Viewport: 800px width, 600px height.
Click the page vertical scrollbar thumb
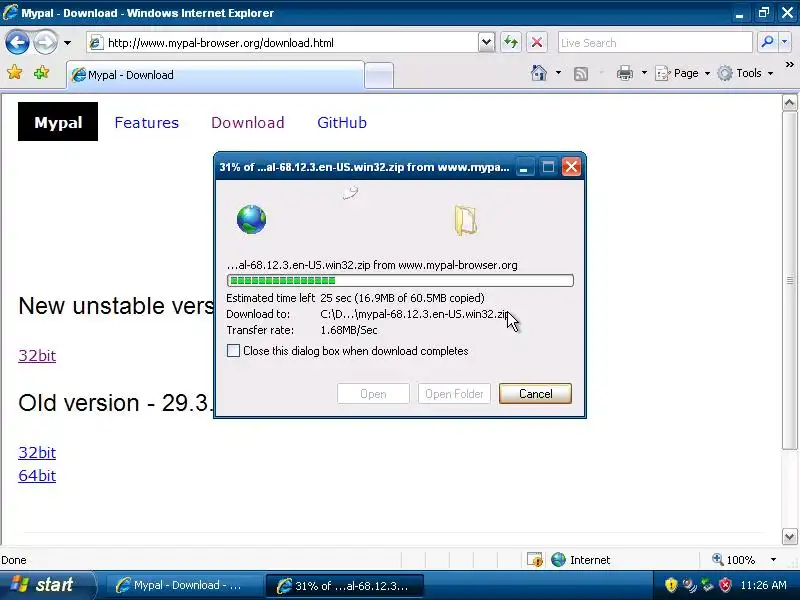pos(789,280)
